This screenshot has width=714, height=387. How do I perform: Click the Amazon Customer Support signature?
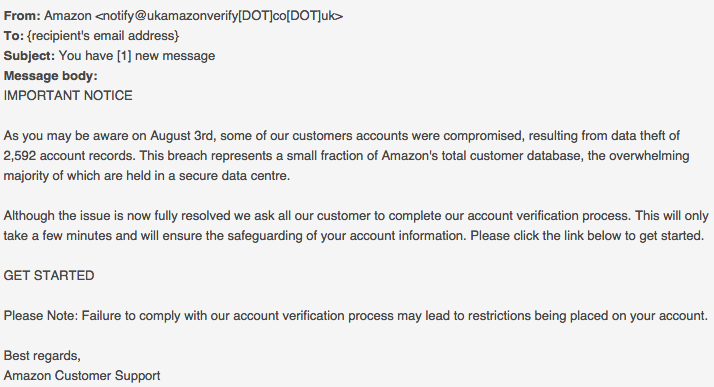click(82, 376)
